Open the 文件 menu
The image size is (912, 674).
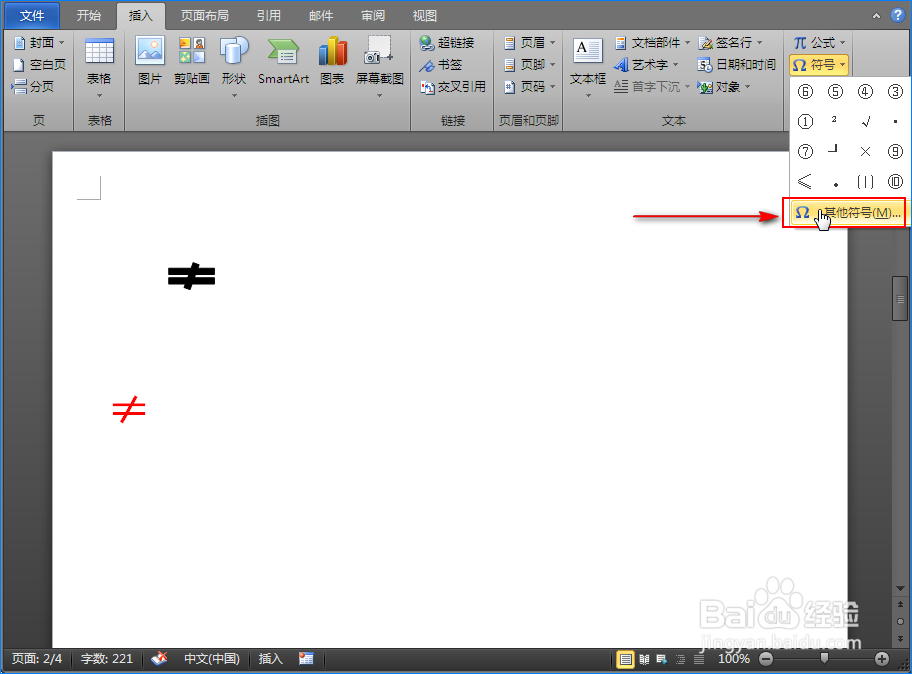pyautogui.click(x=31, y=15)
